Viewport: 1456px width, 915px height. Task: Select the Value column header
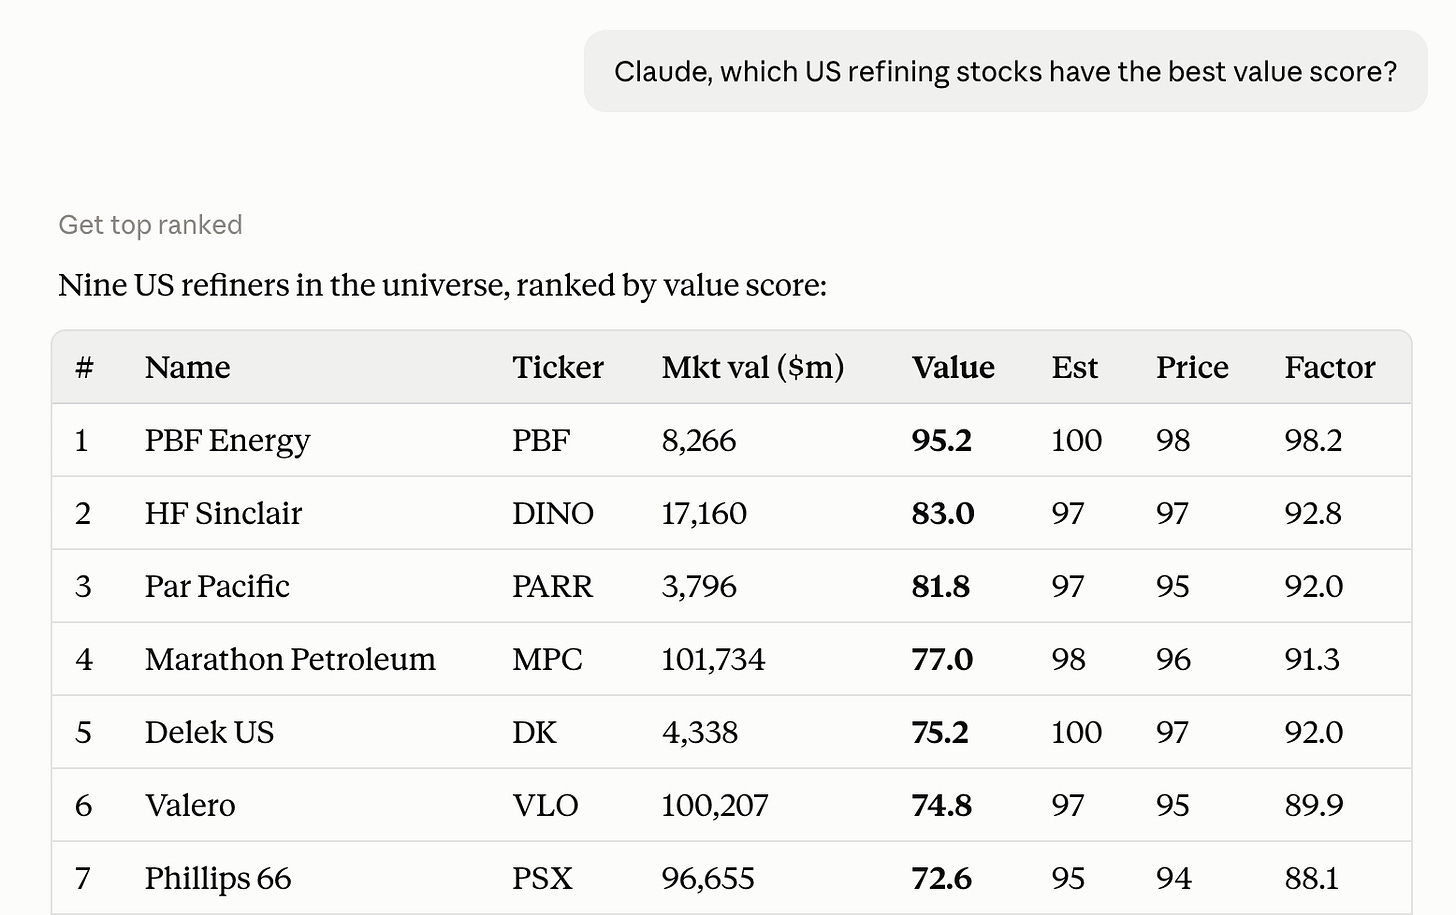point(953,367)
